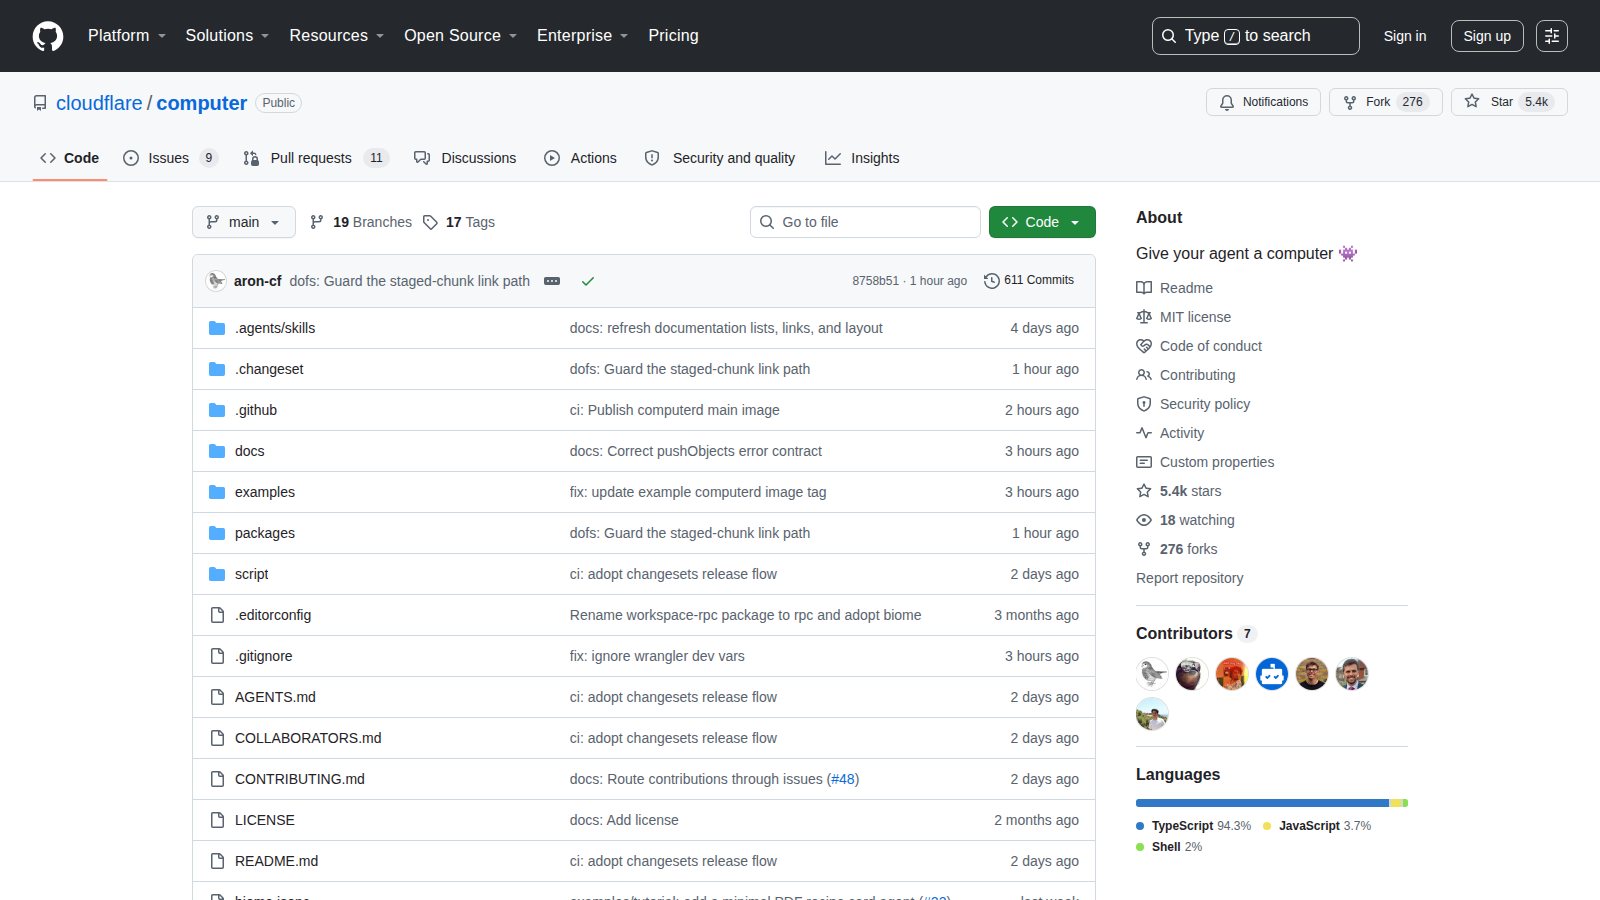Image resolution: width=1600 pixels, height=900 pixels.
Task: Expand the Solutions menu
Action: pos(227,36)
